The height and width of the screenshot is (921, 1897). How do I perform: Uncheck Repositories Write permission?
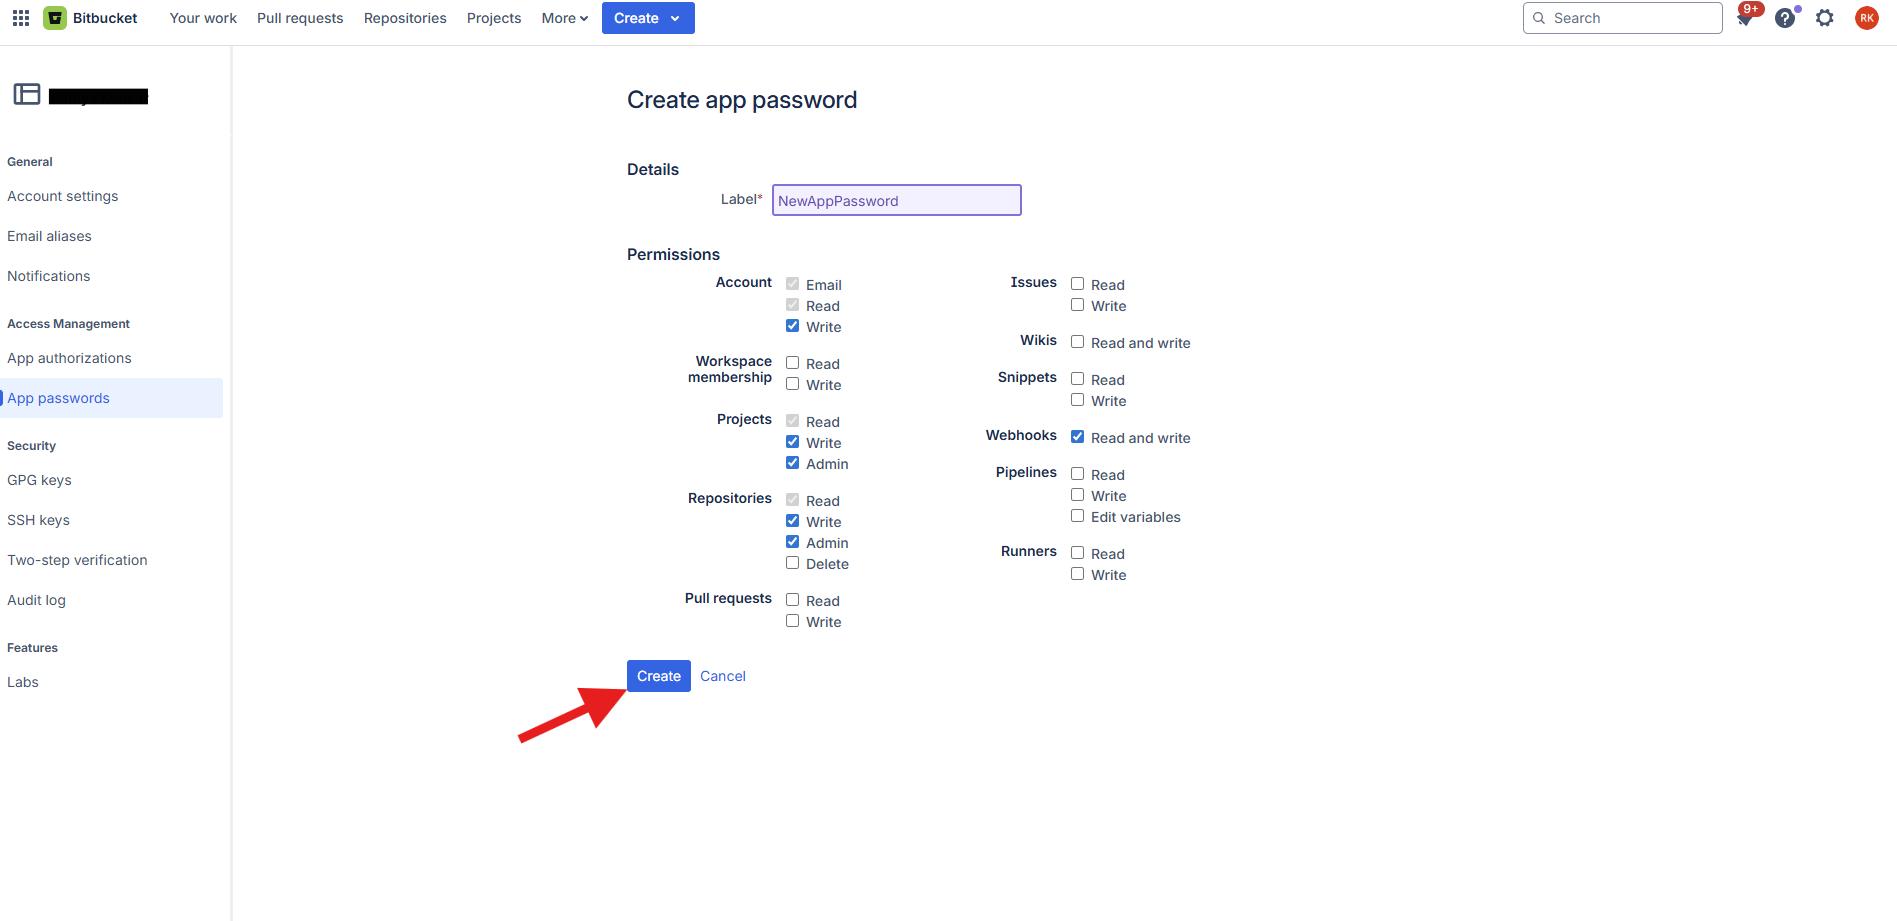click(792, 521)
